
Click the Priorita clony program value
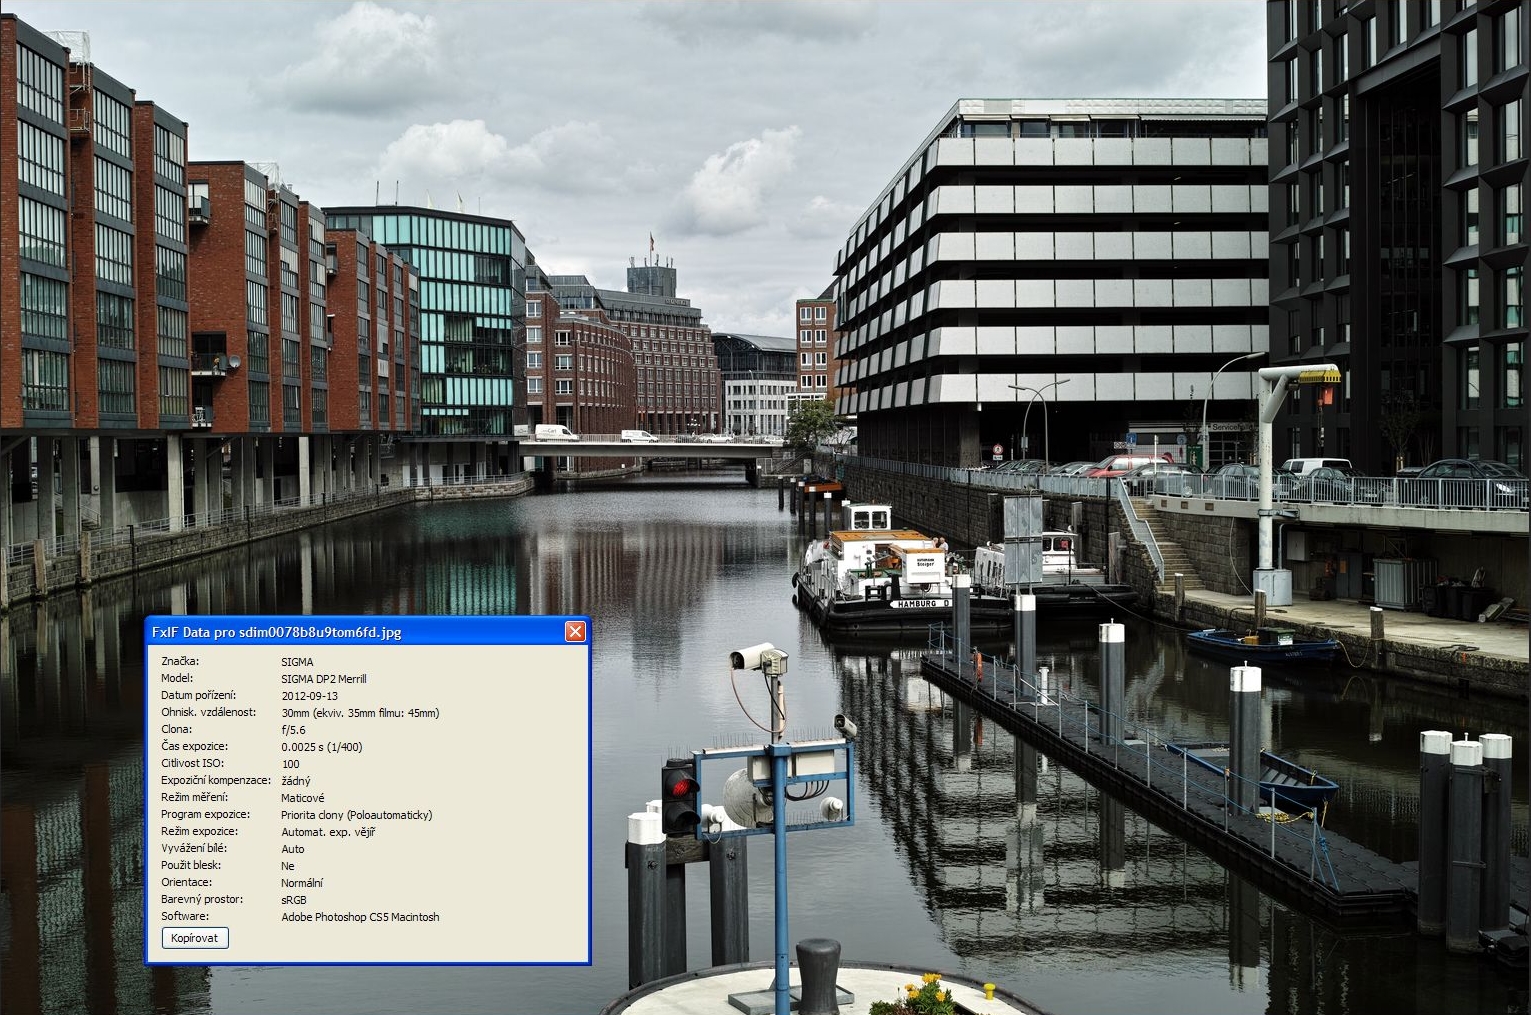(x=356, y=815)
